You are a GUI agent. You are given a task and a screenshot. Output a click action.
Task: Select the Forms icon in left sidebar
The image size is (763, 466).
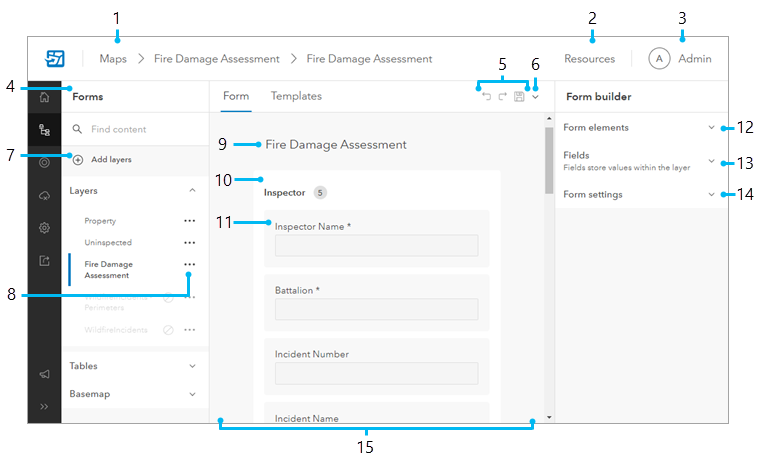[44, 130]
